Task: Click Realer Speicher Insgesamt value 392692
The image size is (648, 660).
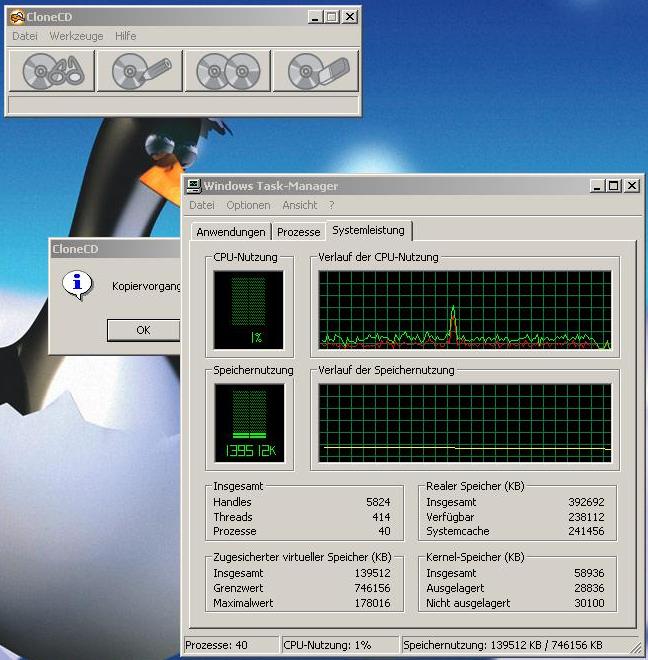Action: click(586, 502)
